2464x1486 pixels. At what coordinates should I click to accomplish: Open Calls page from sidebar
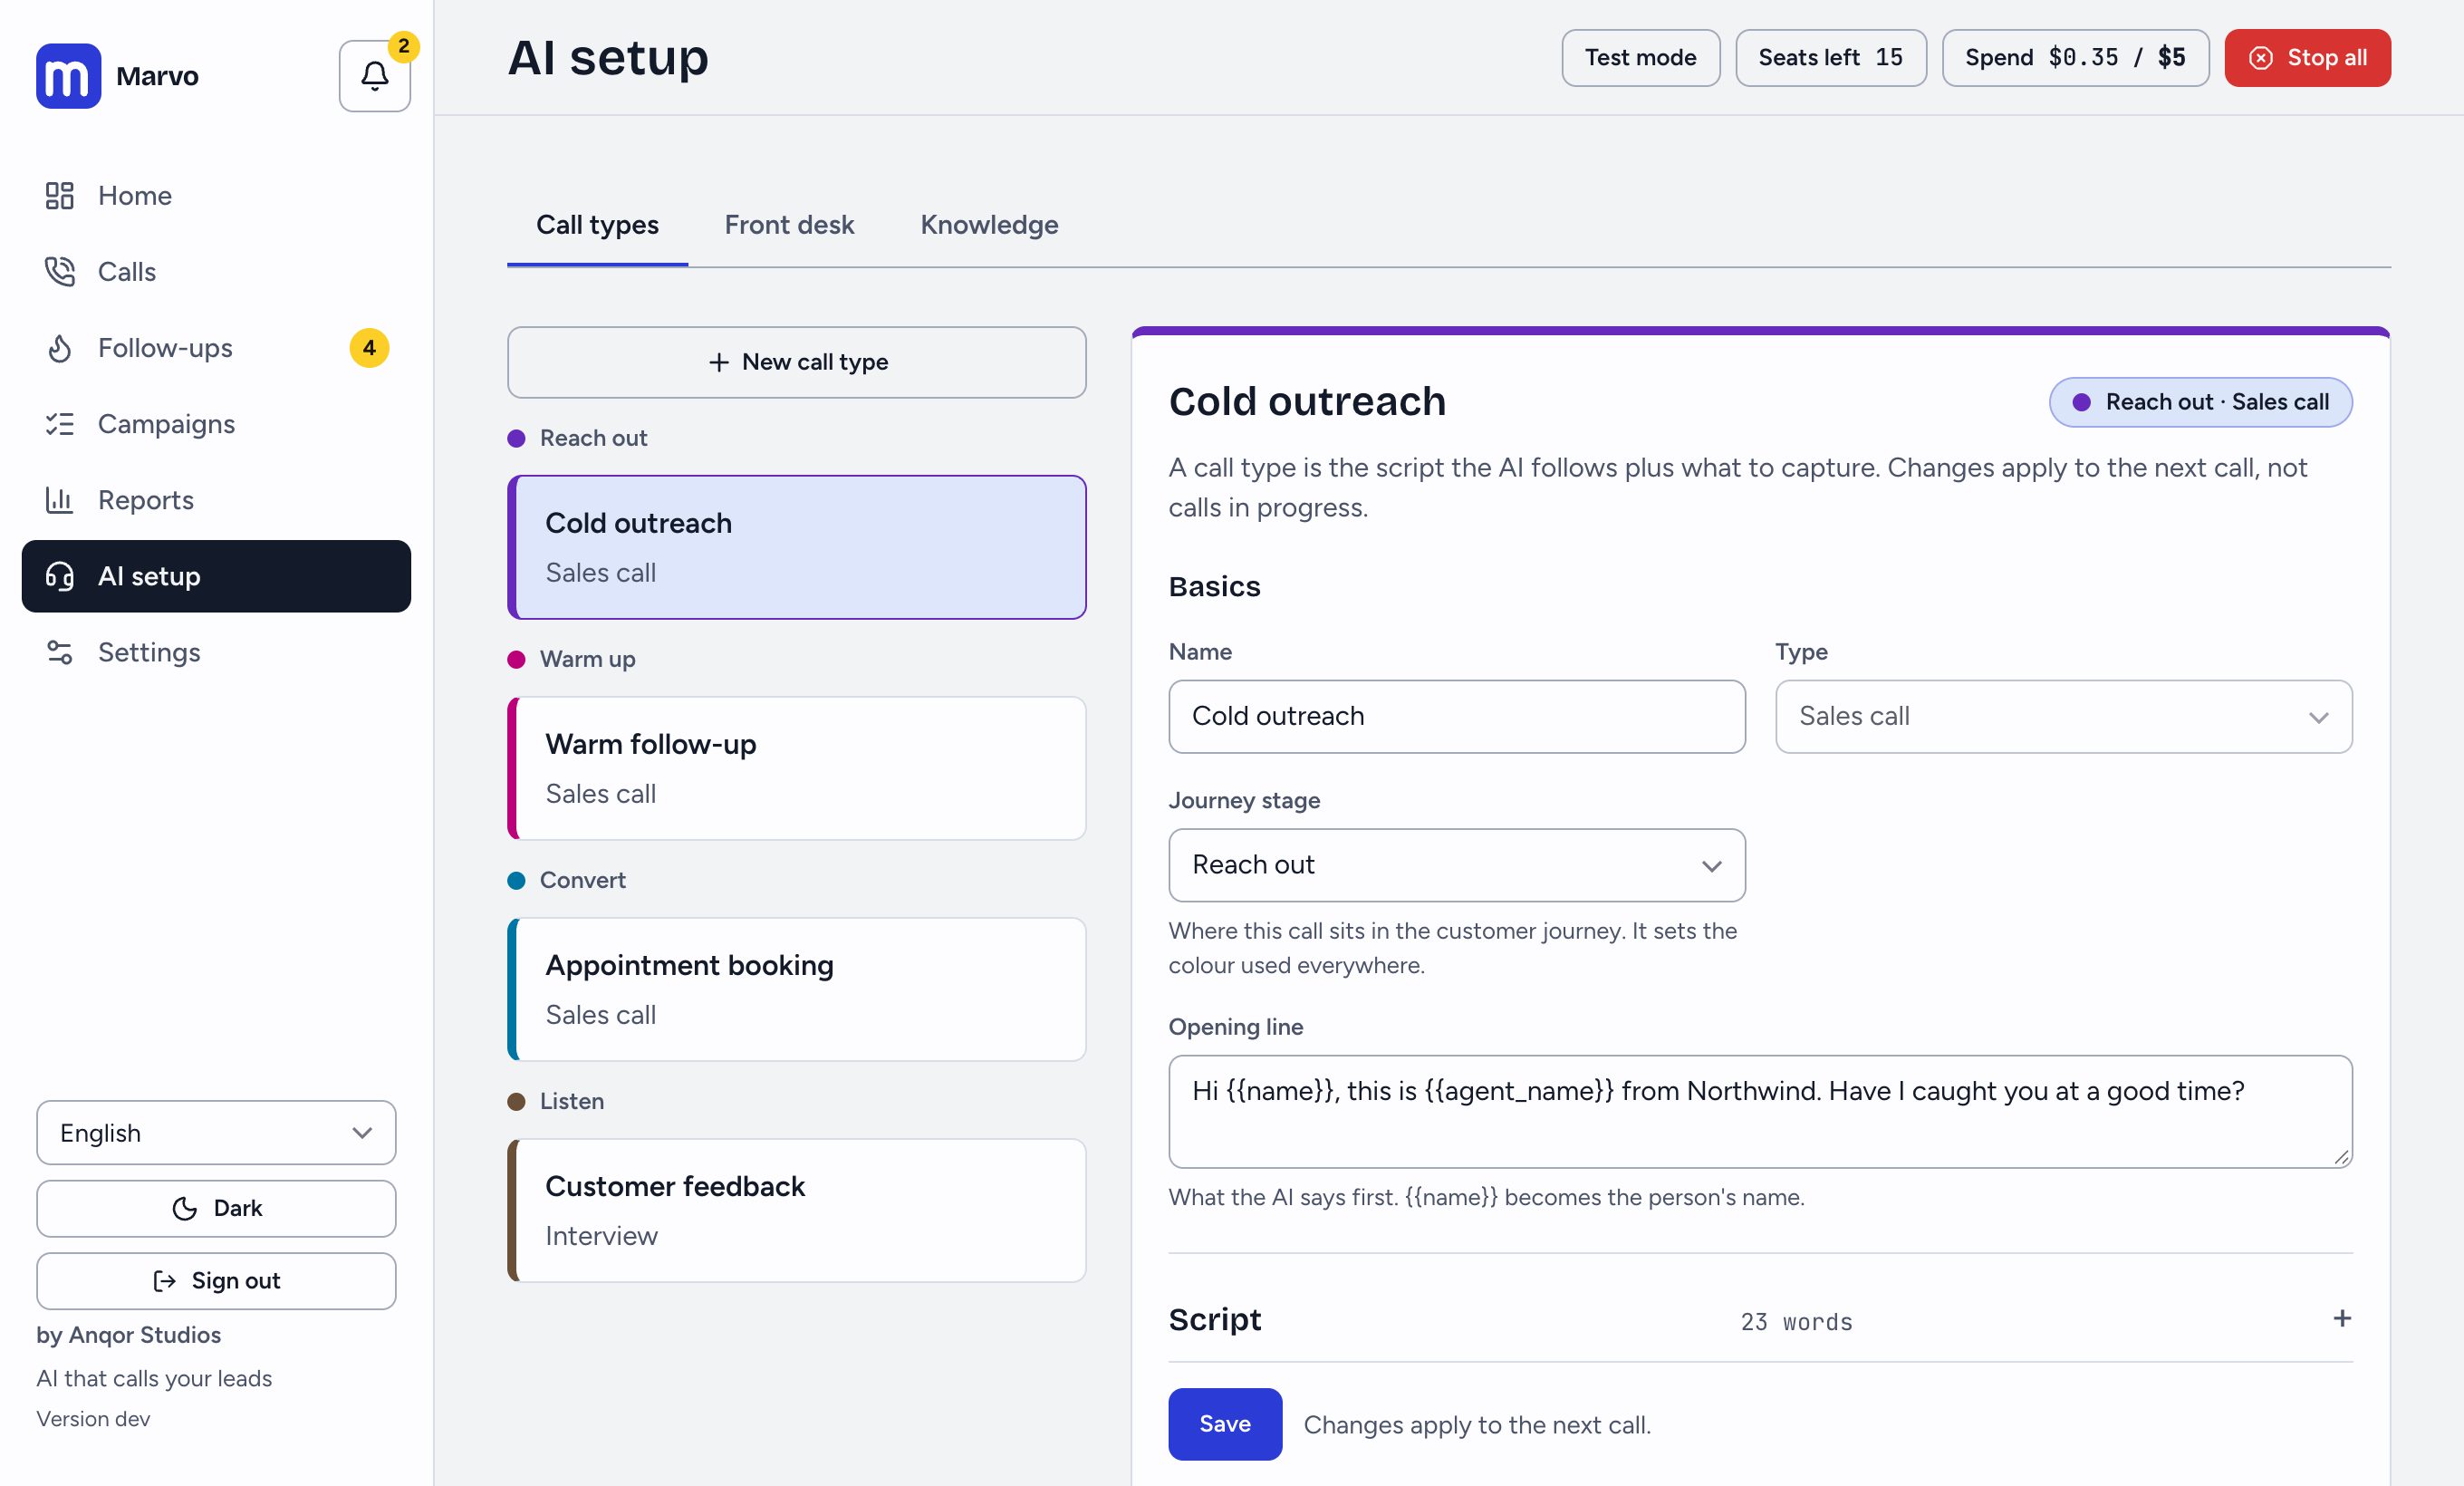(x=216, y=271)
